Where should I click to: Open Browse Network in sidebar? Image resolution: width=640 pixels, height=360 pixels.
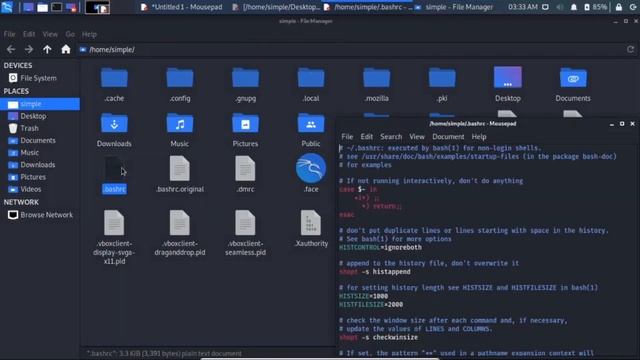pyautogui.click(x=40, y=215)
